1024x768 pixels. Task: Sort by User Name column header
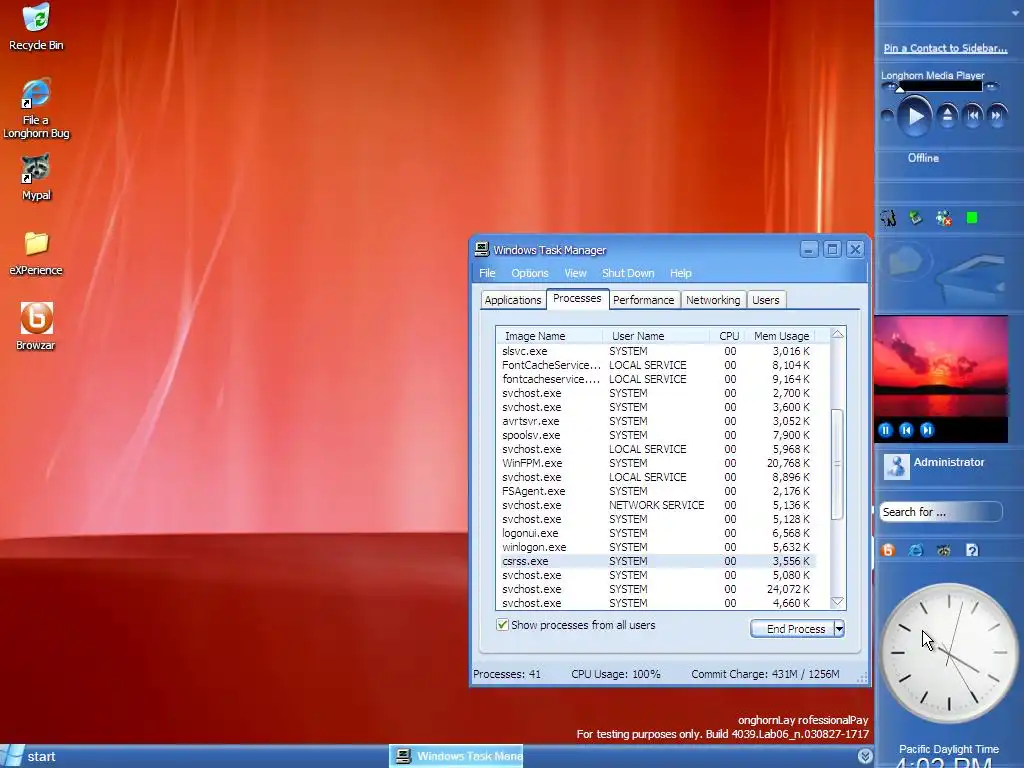coord(656,336)
